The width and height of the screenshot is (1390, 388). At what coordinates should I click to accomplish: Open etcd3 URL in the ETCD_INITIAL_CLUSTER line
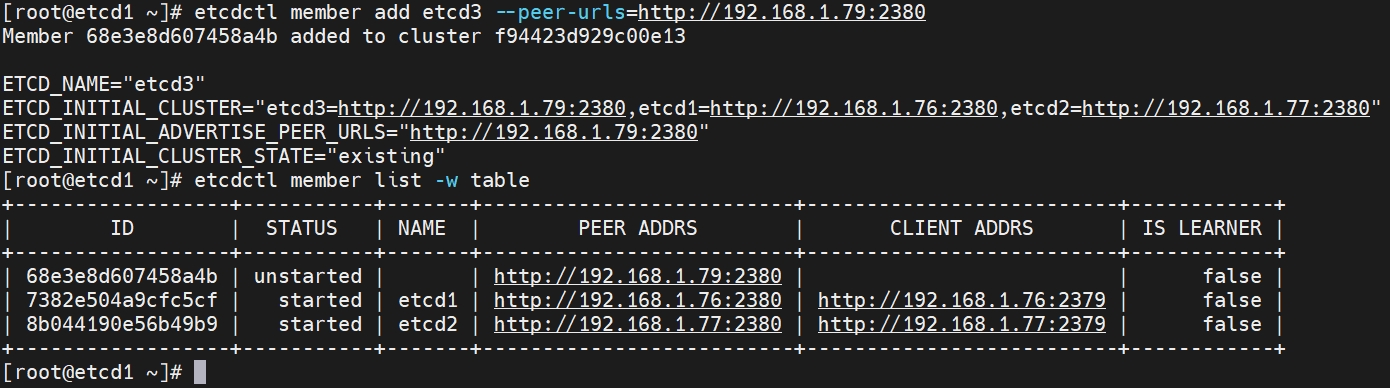(482, 108)
